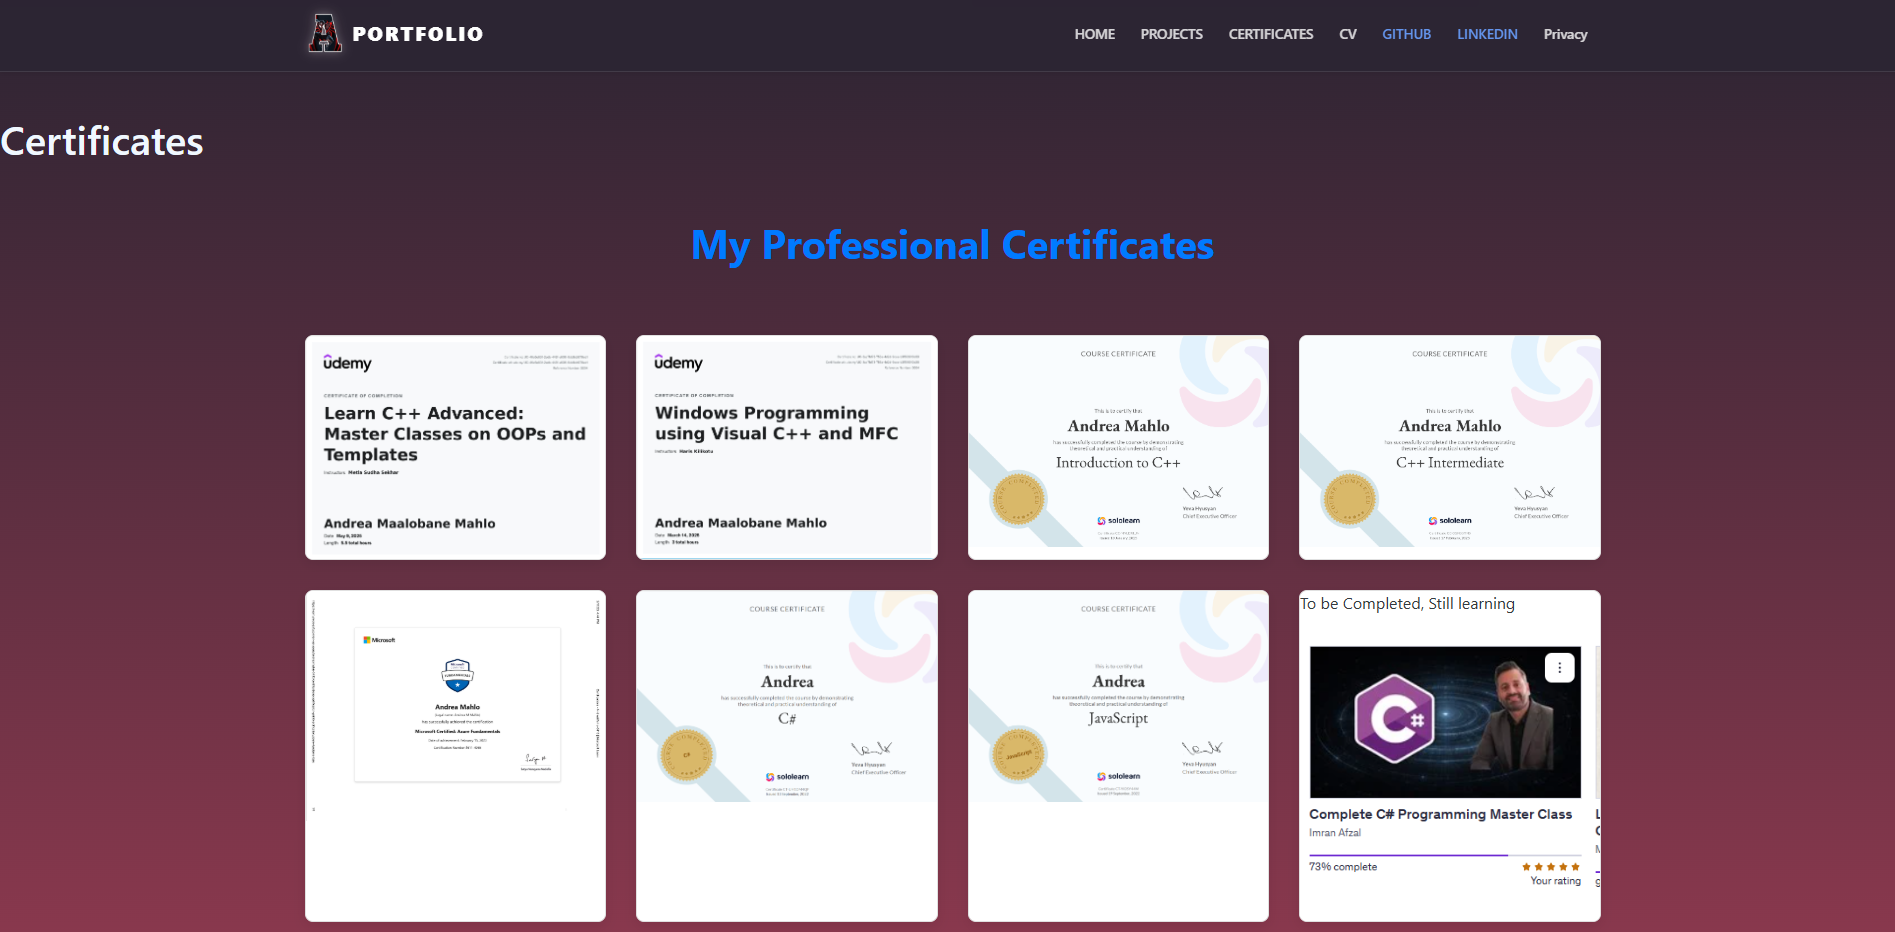
Task: Click the '73% complete' label
Action: click(x=1343, y=867)
